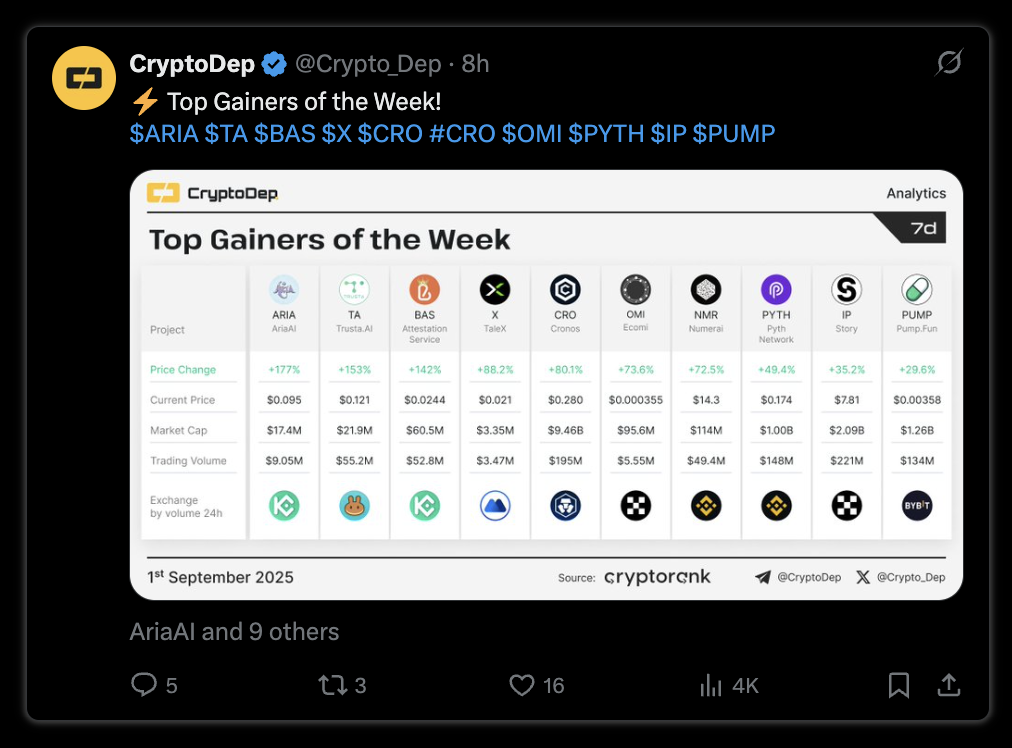This screenshot has width=1012, height=748.
Task: Bookmark this CryptoDep post
Action: click(x=898, y=685)
